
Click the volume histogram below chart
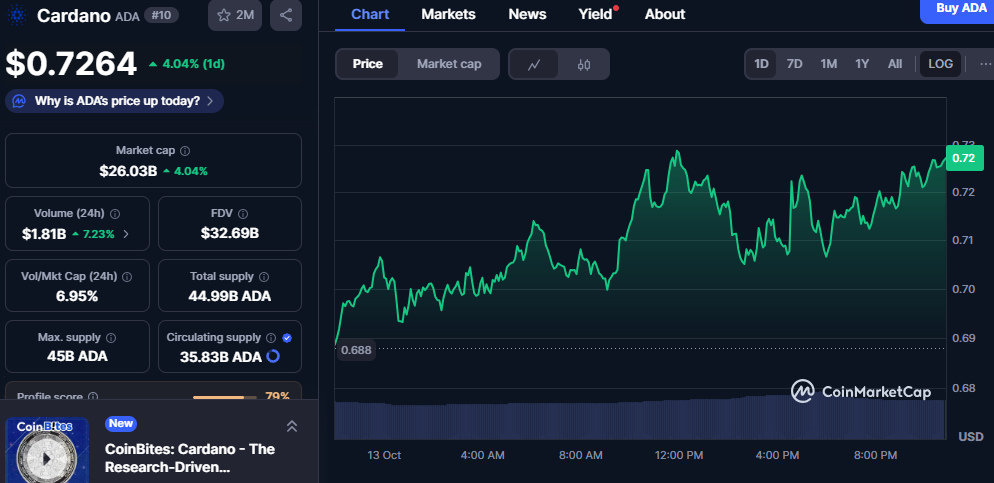[640, 418]
